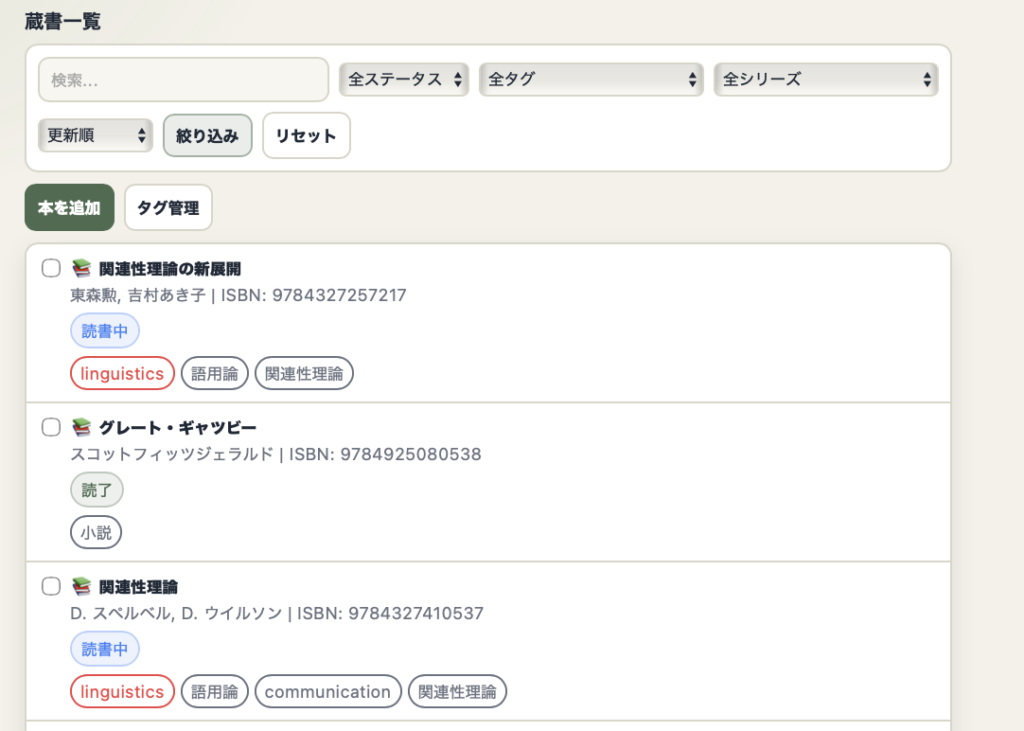Click 本を追加 to add a book
This screenshot has height=731, width=1024.
(70, 208)
